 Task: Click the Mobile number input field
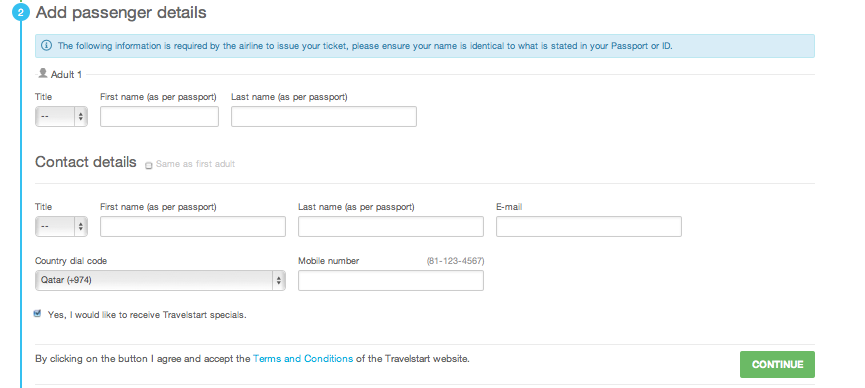(391, 280)
